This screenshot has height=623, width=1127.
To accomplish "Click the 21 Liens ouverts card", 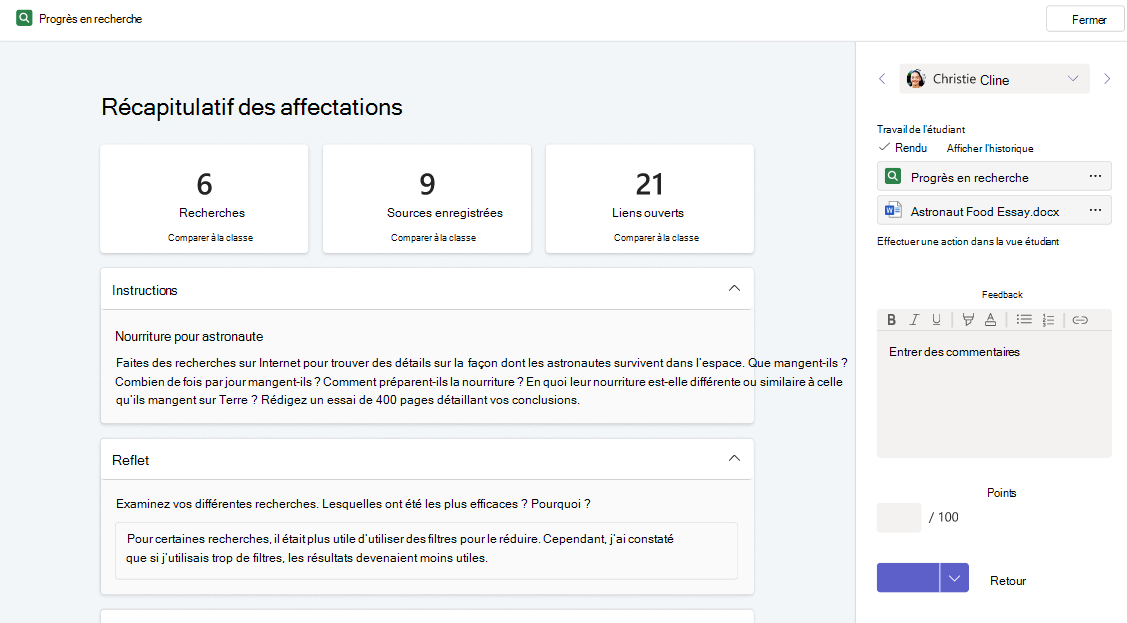I will [x=650, y=199].
